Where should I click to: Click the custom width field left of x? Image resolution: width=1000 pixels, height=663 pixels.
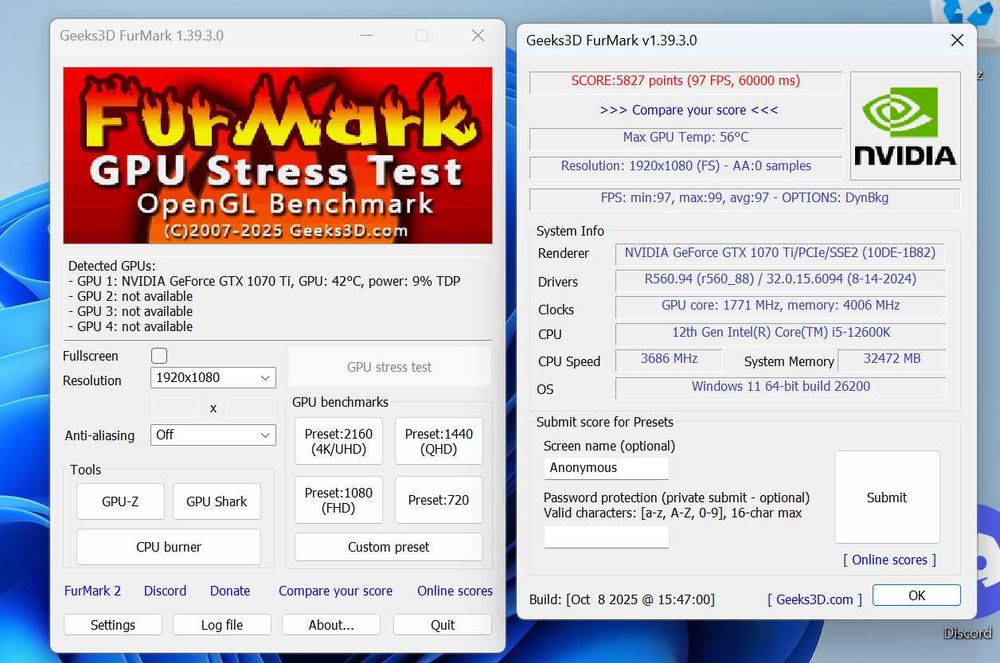[x=175, y=407]
